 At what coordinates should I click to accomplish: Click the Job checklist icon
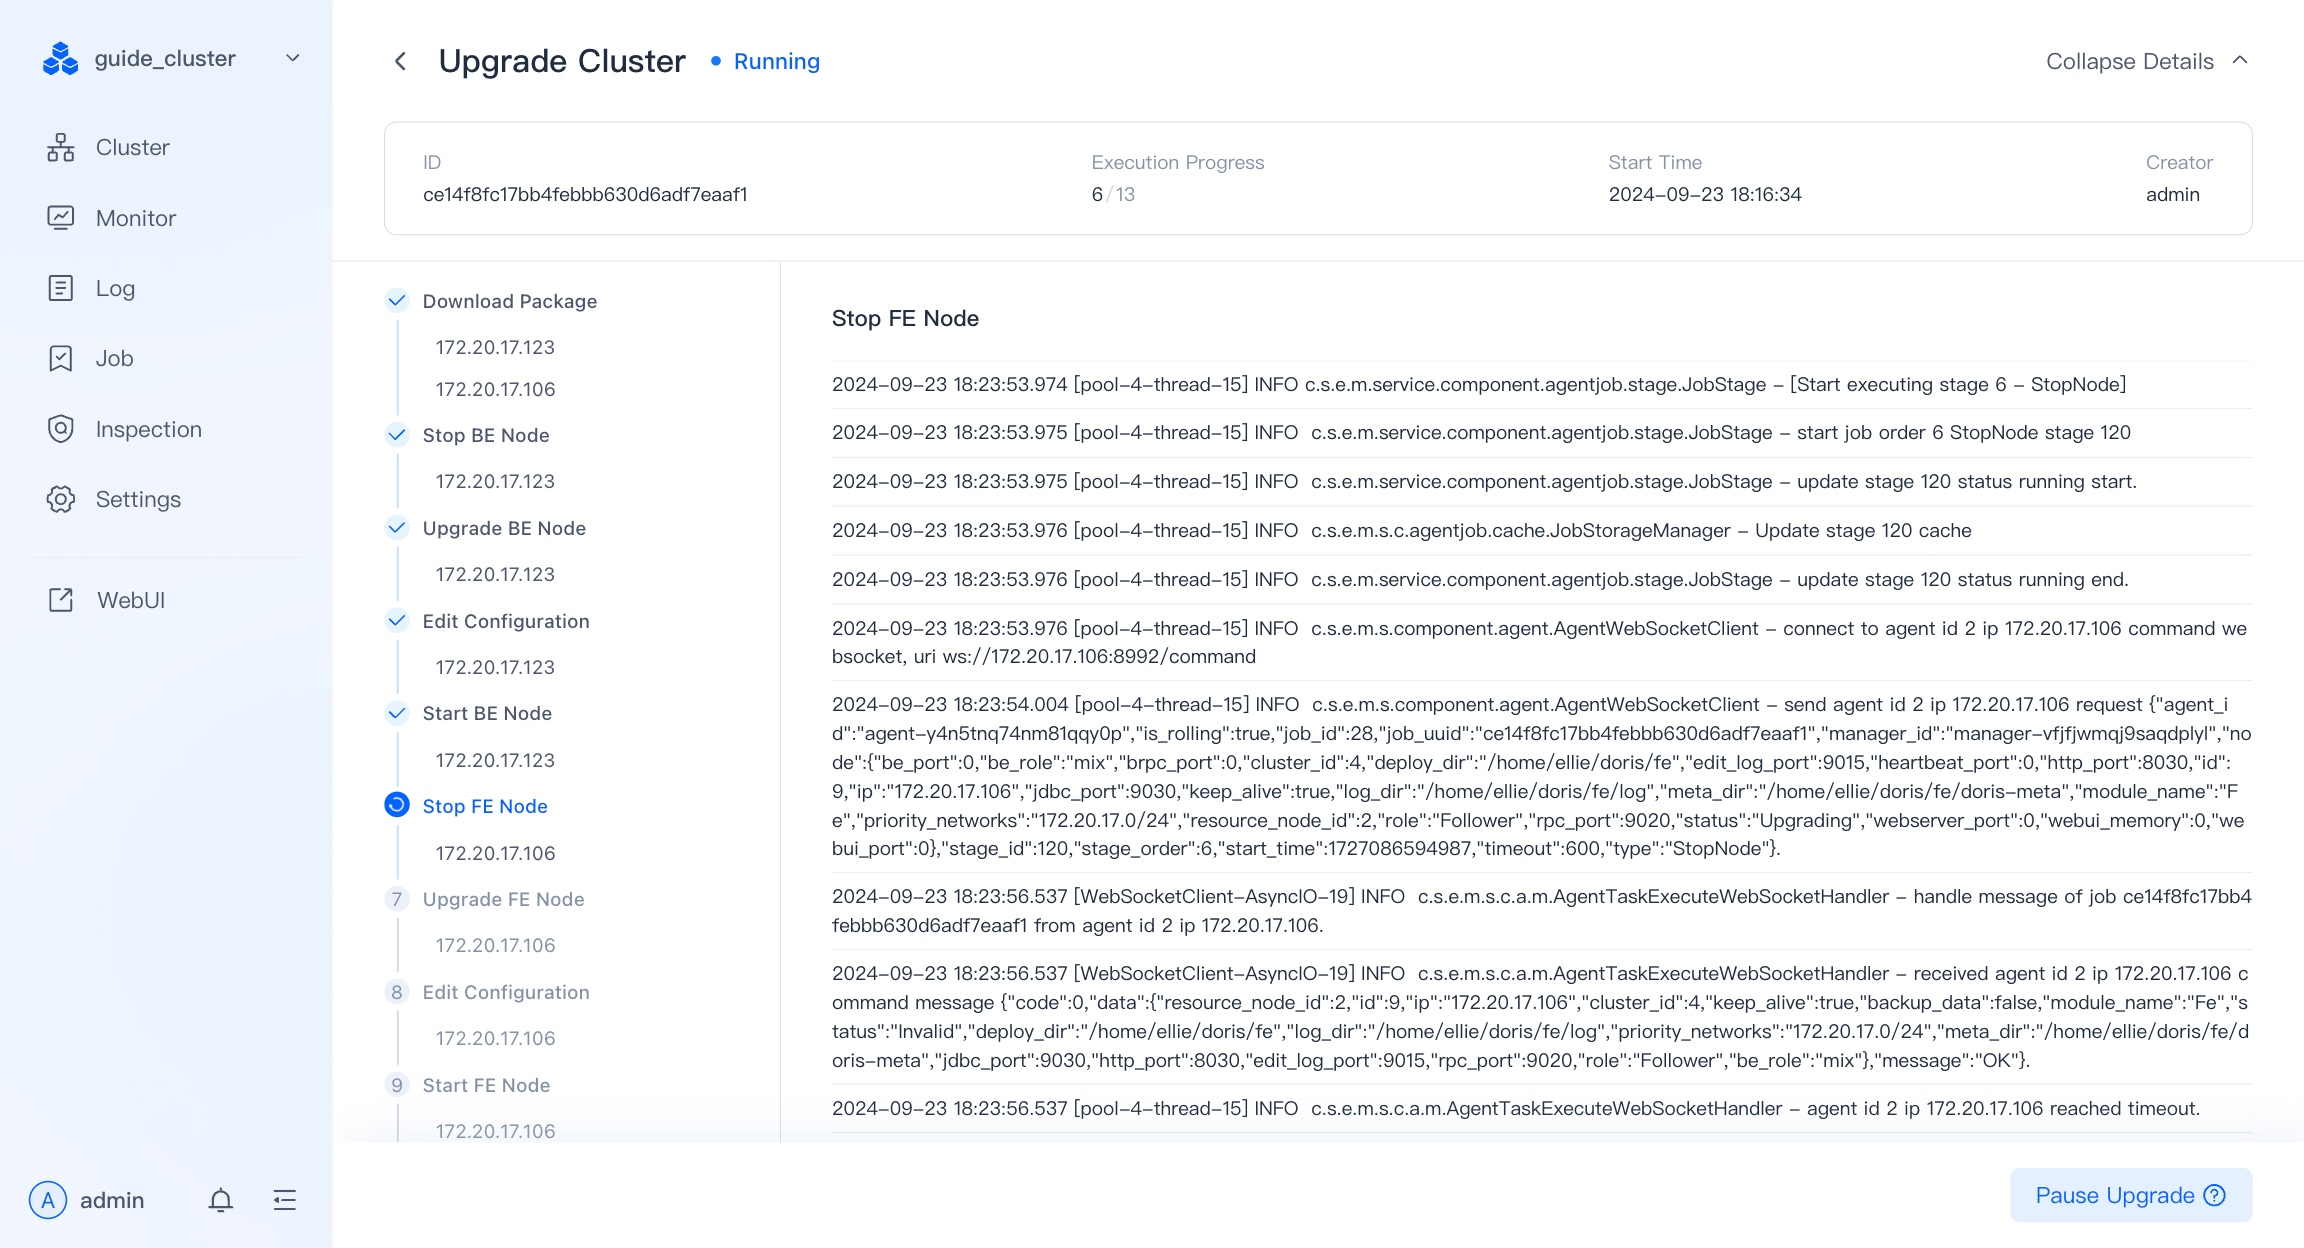[61, 358]
